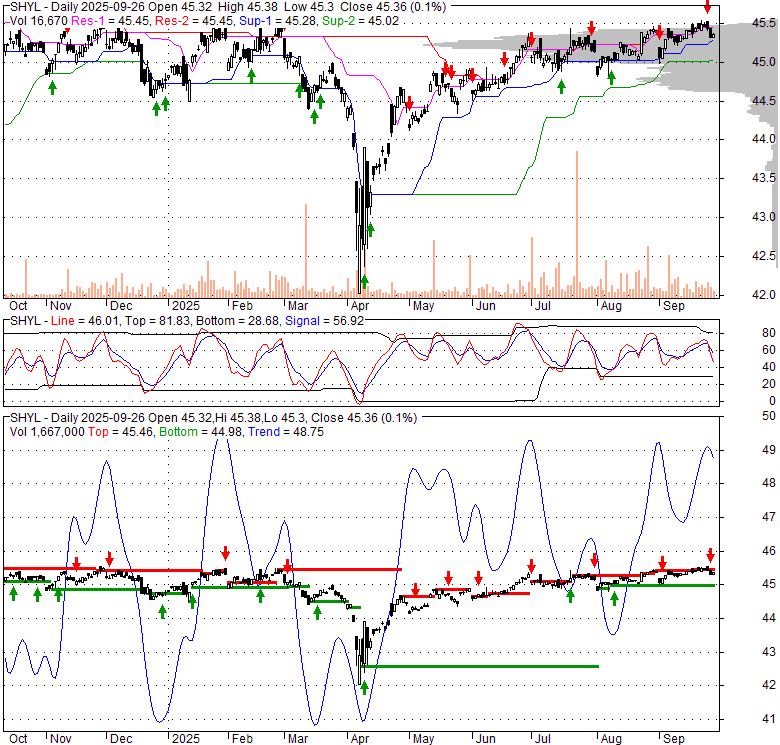Select the 'Line = 46.01' oscillator label
Viewport: 780px width, 745px height.
click(85, 321)
